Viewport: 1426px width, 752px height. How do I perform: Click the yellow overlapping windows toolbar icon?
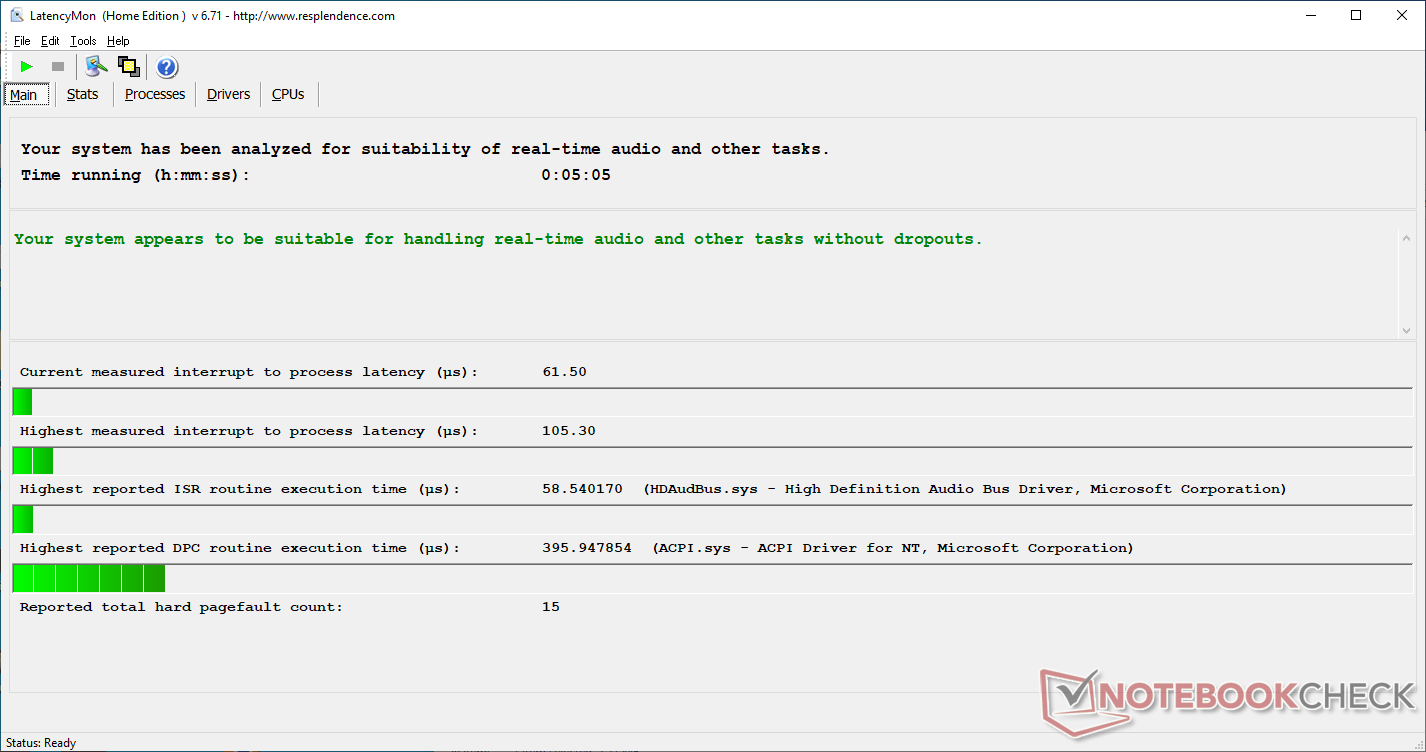click(x=128, y=67)
